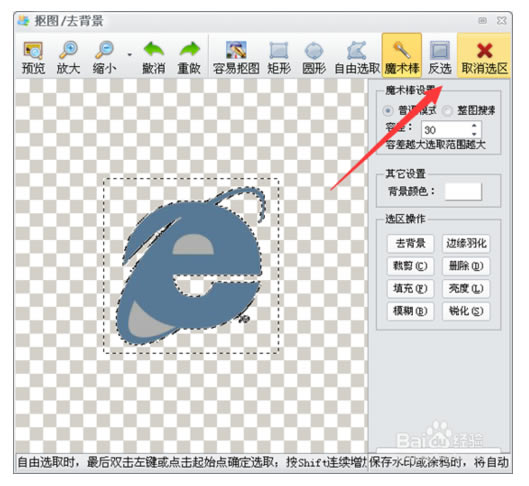Redo with the 重做 green arrow
The height and width of the screenshot is (486, 529).
(x=189, y=58)
